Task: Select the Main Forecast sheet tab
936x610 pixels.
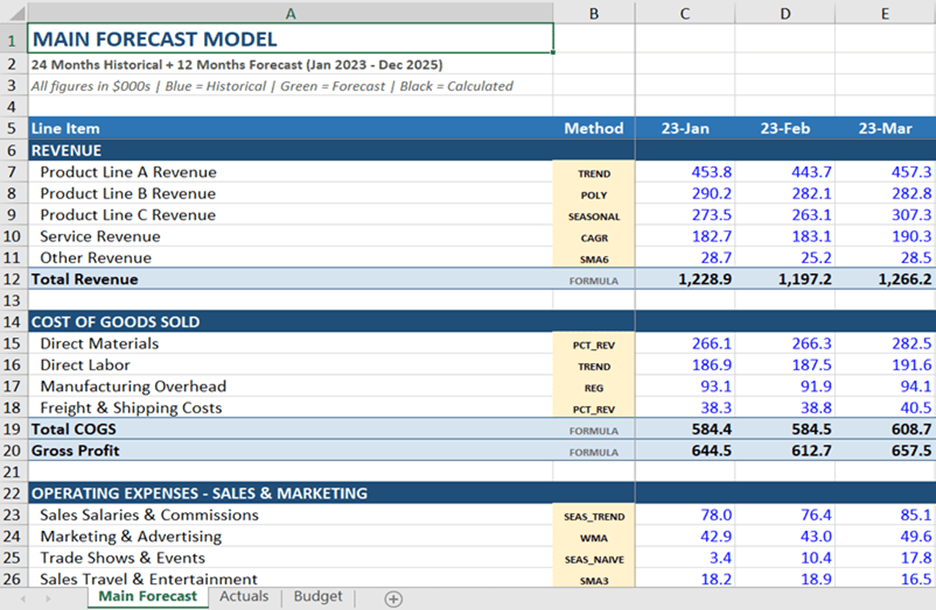Action: point(147,597)
